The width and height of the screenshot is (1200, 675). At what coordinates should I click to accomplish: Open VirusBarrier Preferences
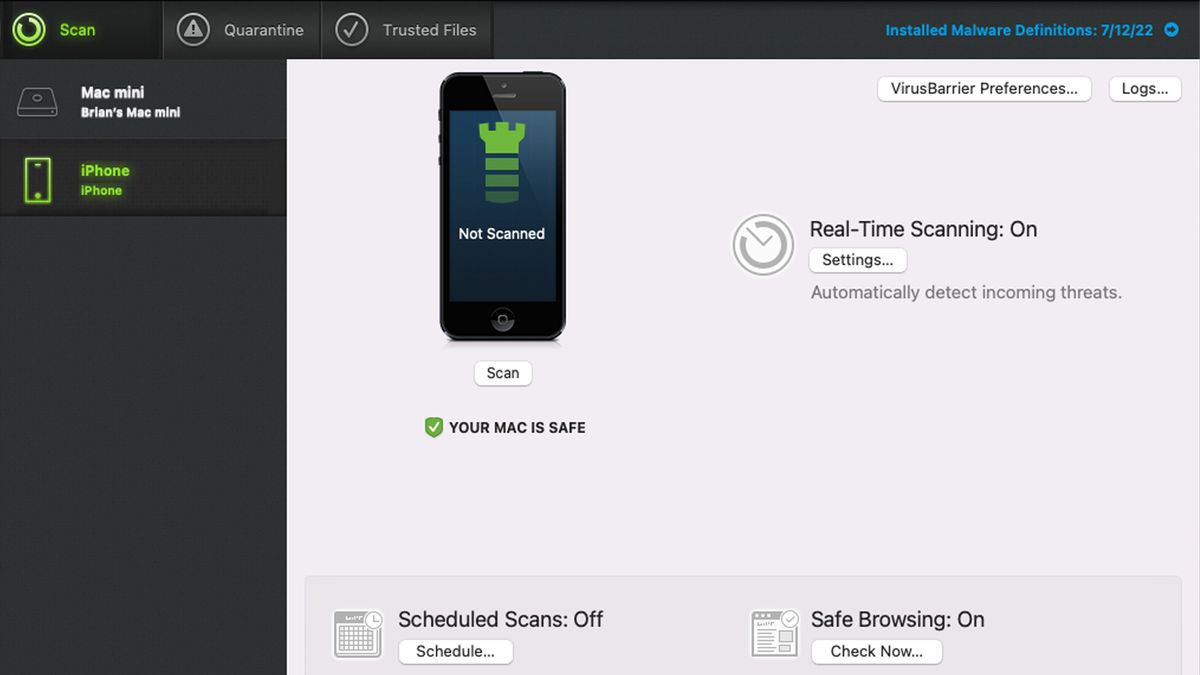(x=985, y=89)
